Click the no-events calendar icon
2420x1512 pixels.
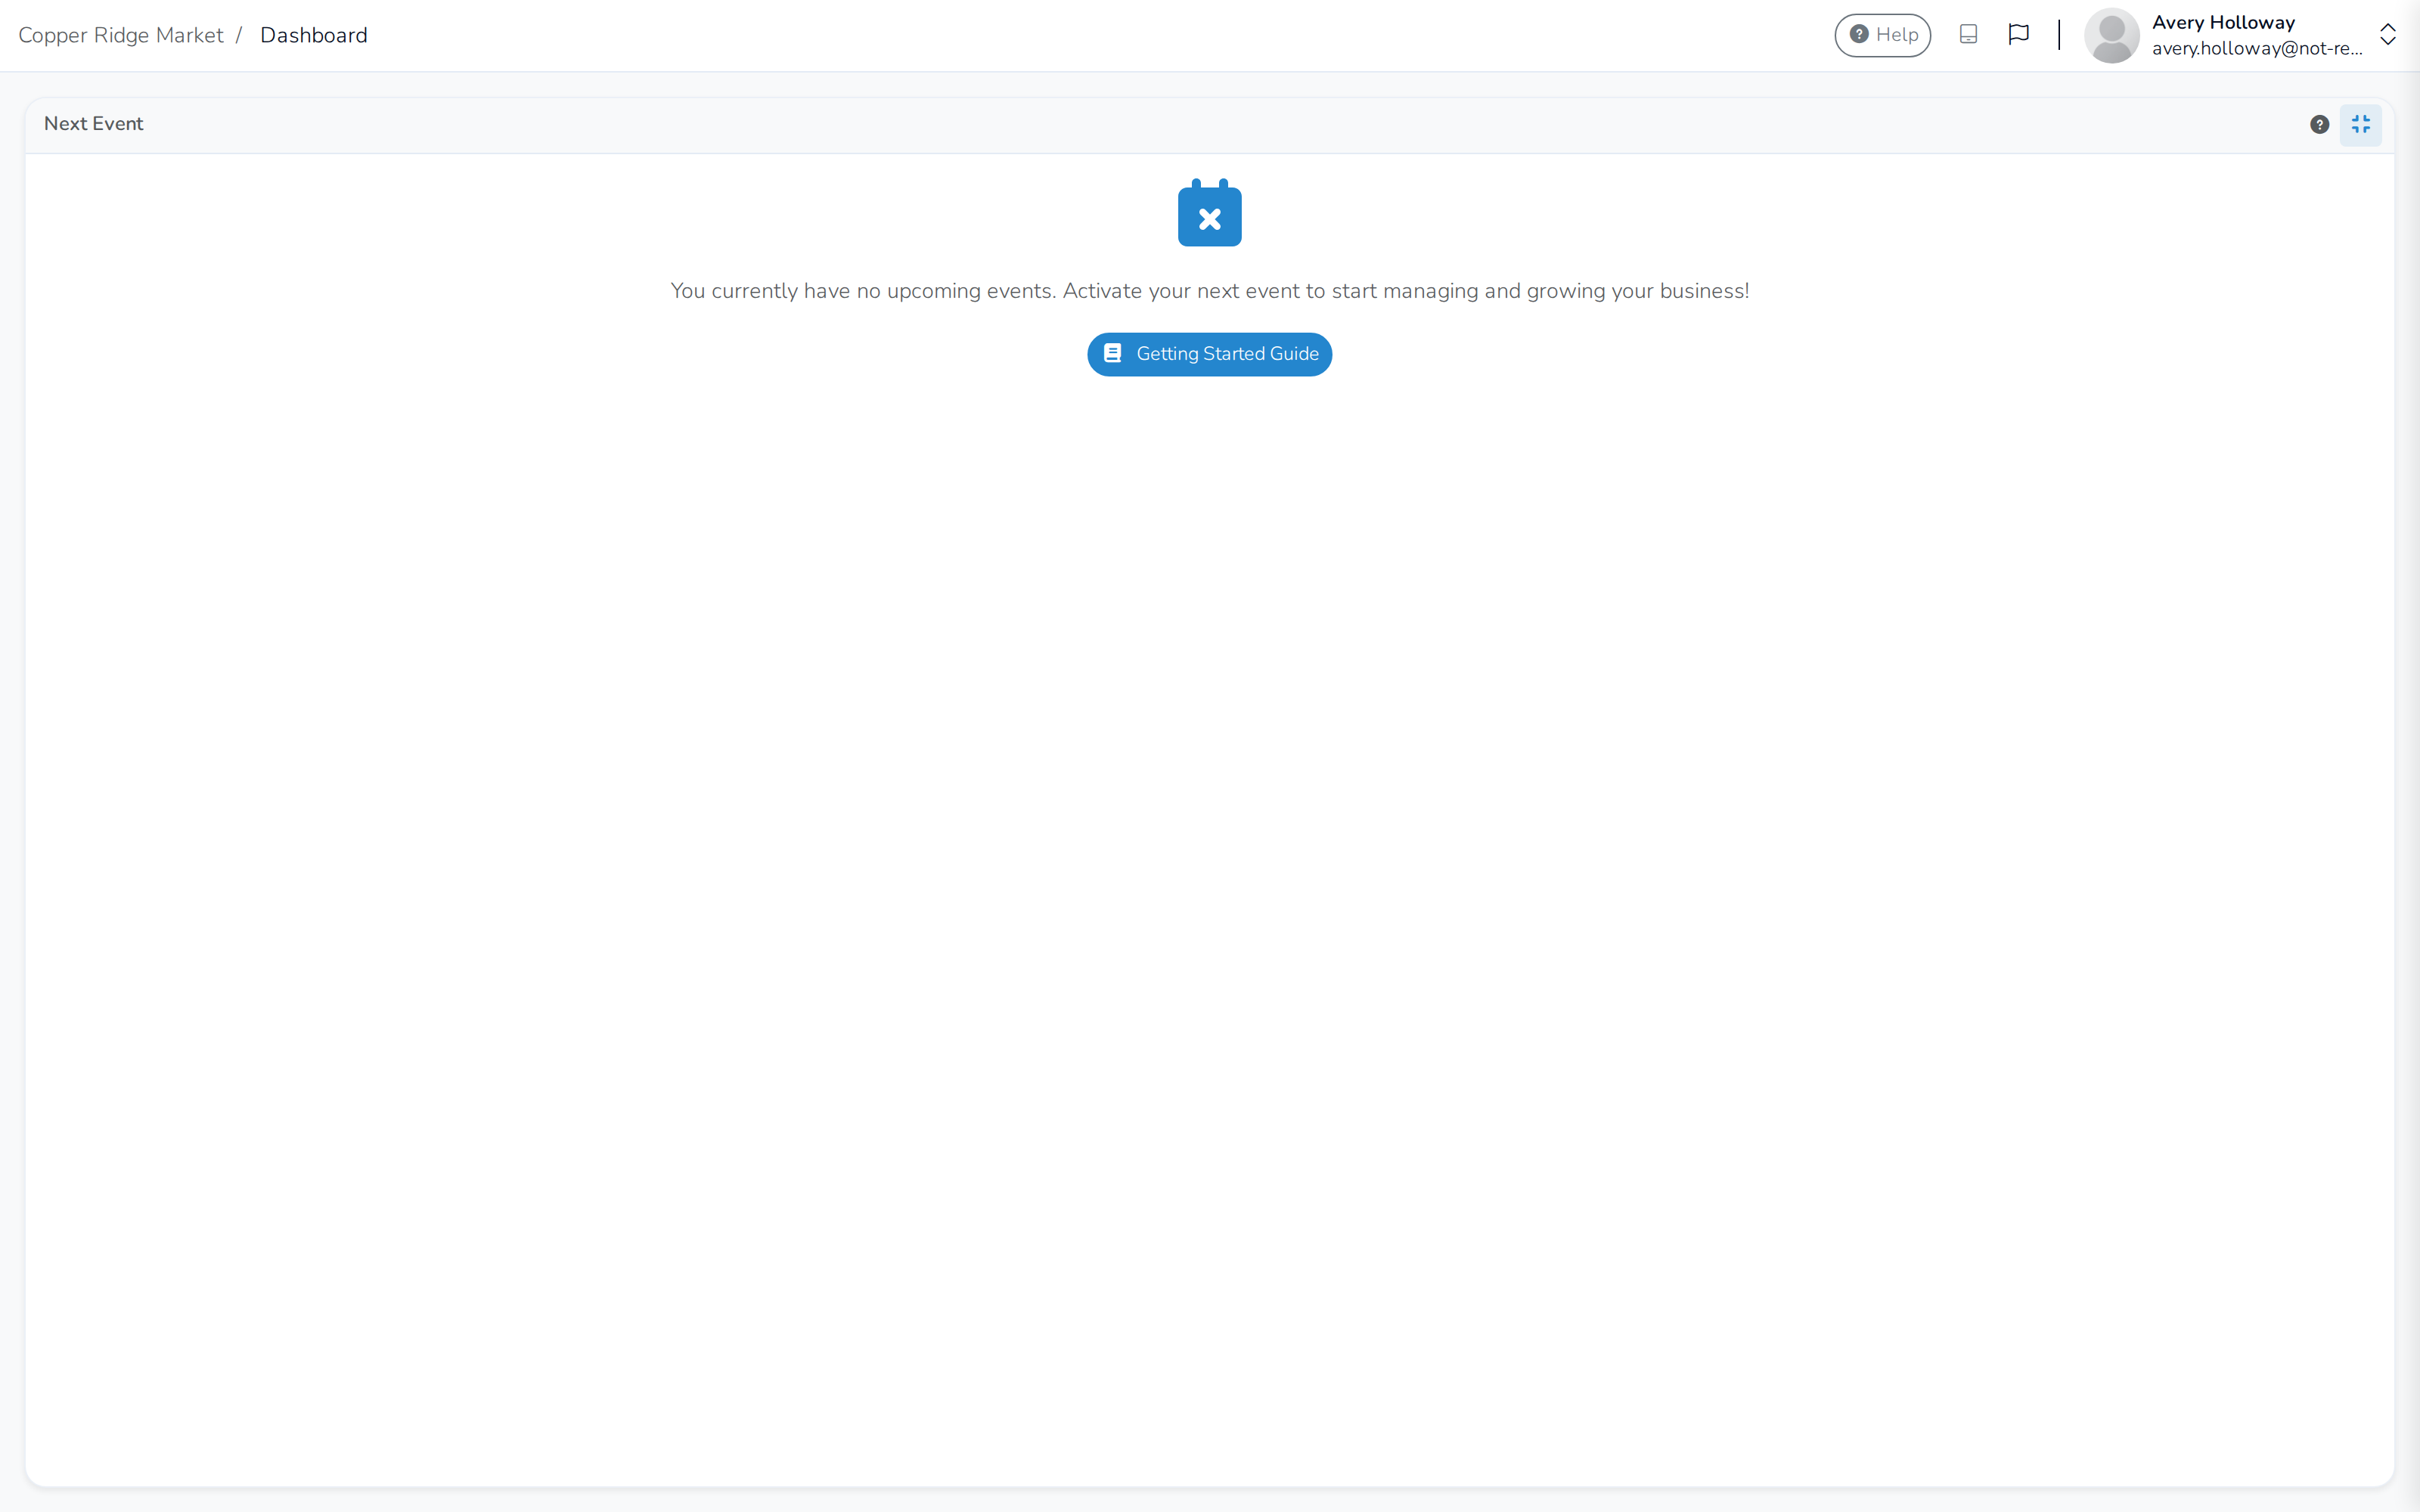click(1209, 213)
